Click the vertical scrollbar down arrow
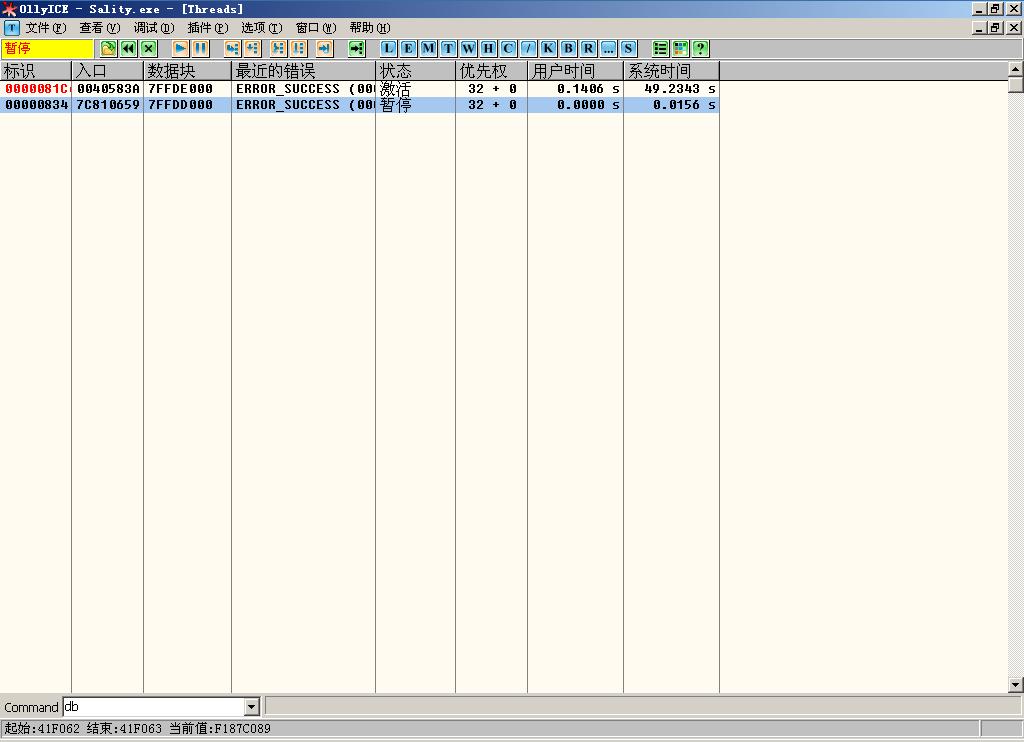This screenshot has width=1024, height=742. (1015, 685)
